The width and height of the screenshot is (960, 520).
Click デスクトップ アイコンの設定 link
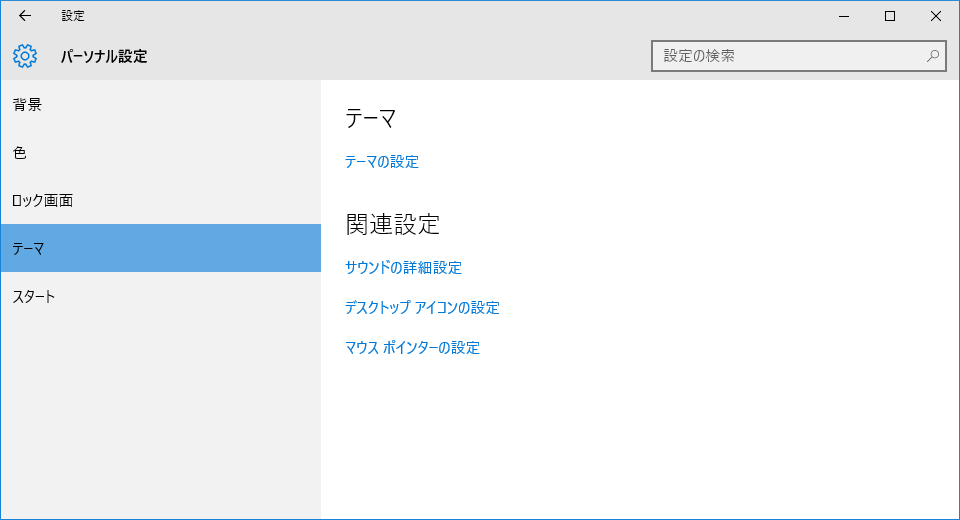click(421, 307)
